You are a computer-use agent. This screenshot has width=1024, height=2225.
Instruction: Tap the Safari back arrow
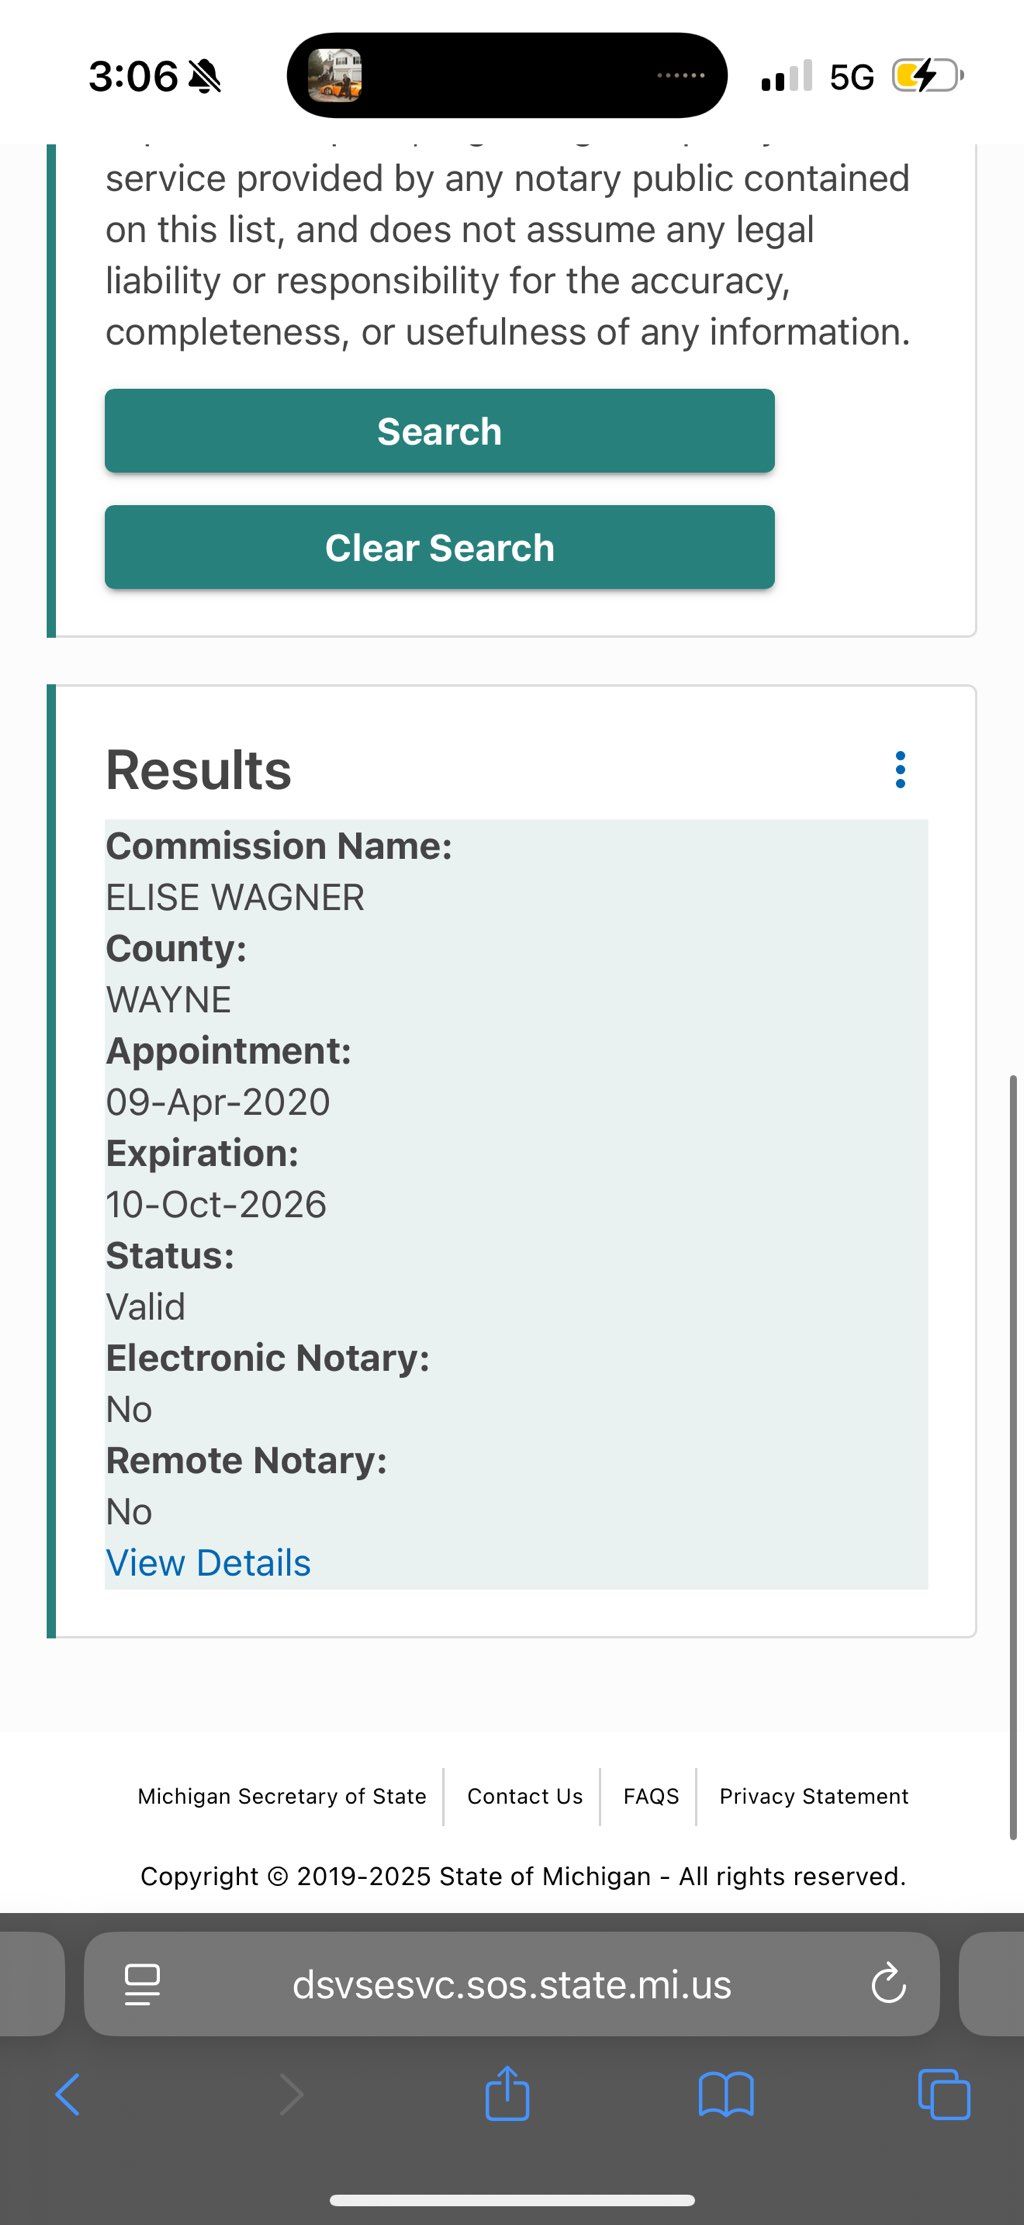pos(68,2094)
